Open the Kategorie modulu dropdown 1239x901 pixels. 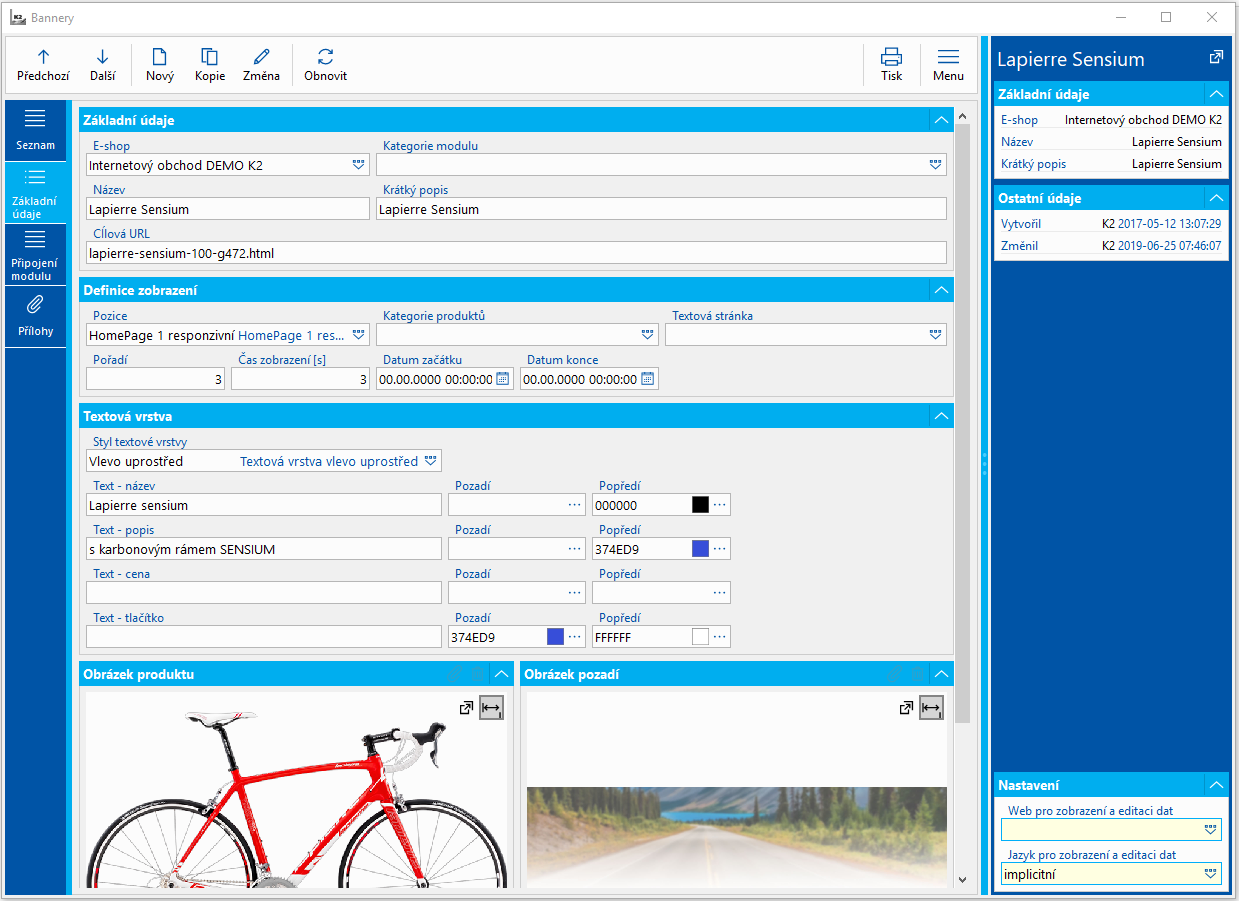tap(935, 165)
